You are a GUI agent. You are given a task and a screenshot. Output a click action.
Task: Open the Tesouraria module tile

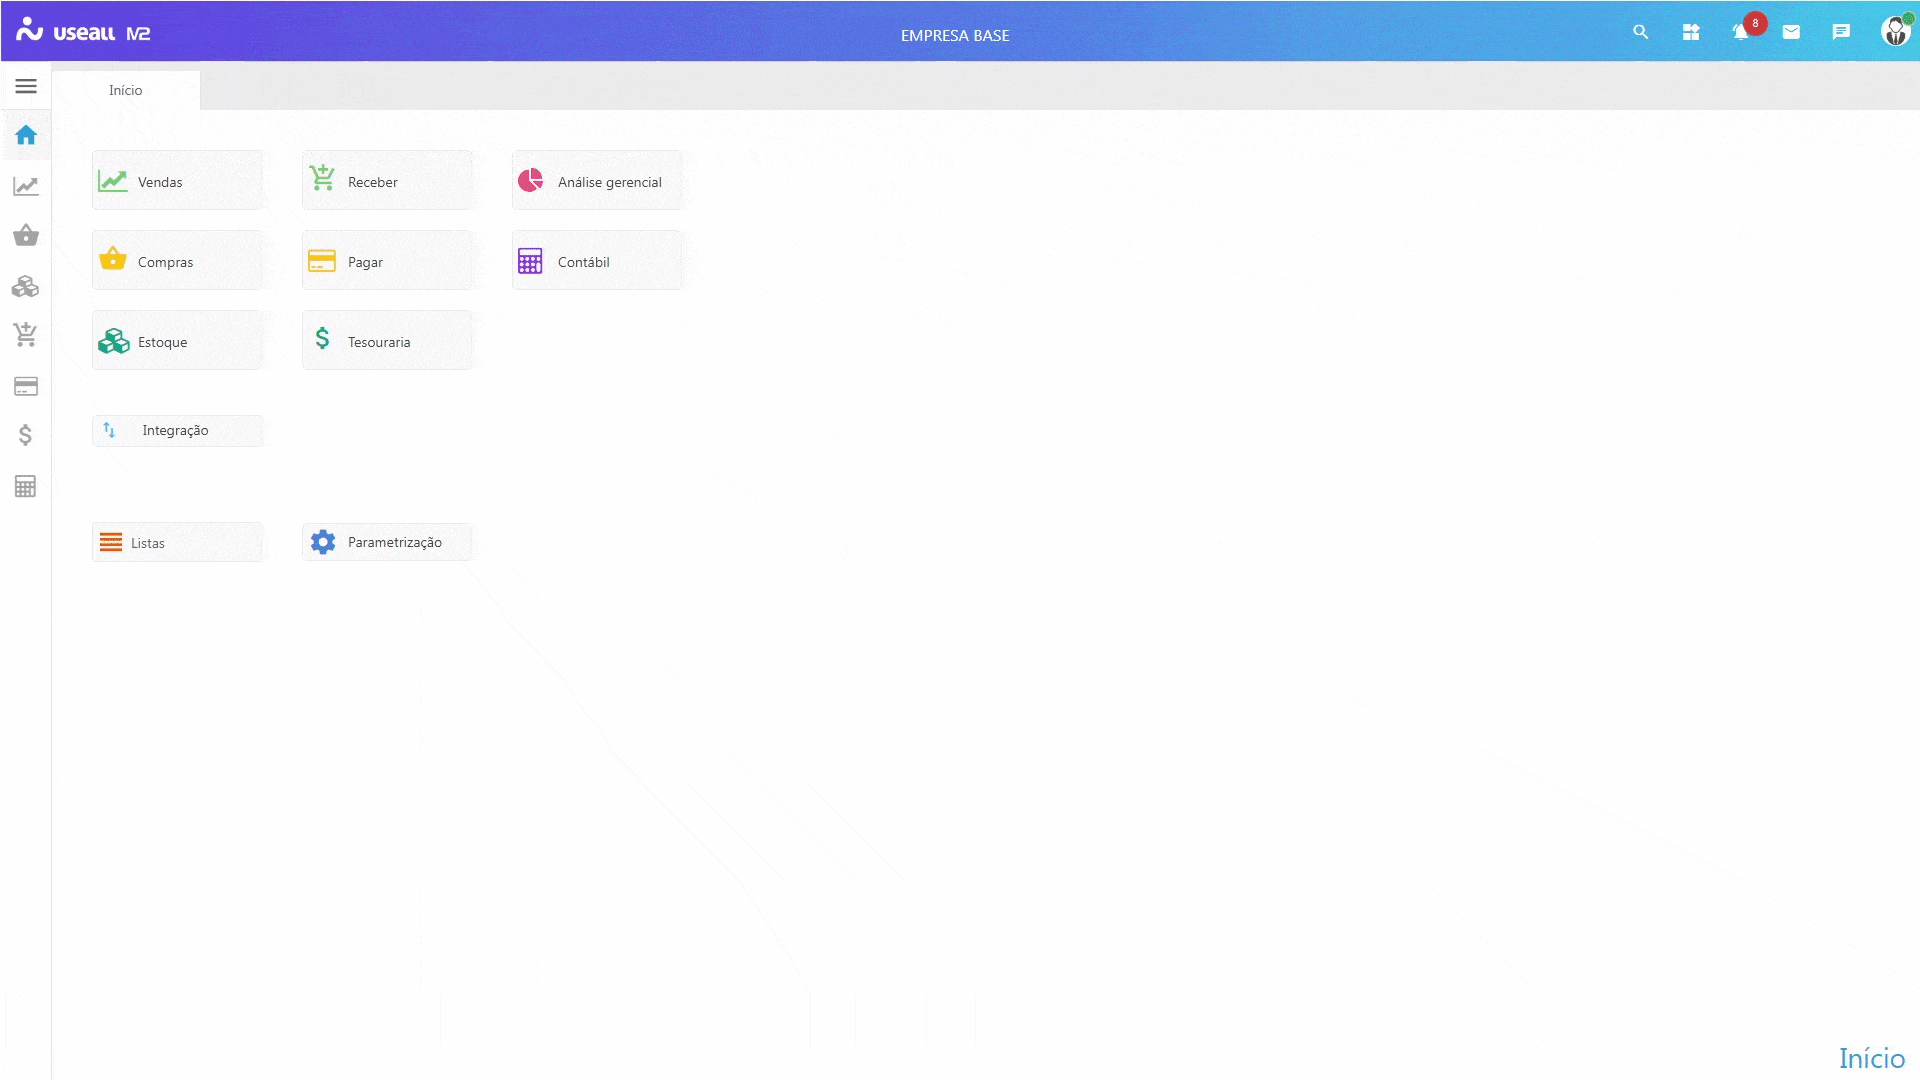[x=388, y=341]
